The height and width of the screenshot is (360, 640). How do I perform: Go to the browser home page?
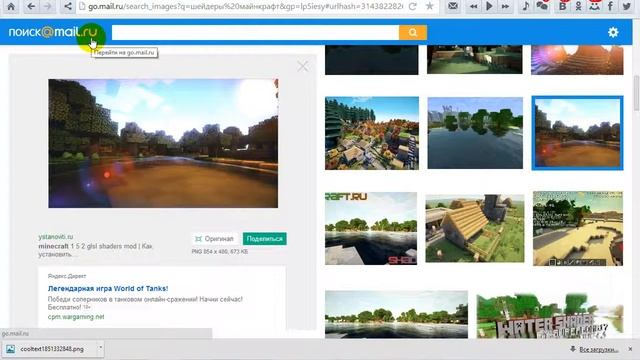11,7
